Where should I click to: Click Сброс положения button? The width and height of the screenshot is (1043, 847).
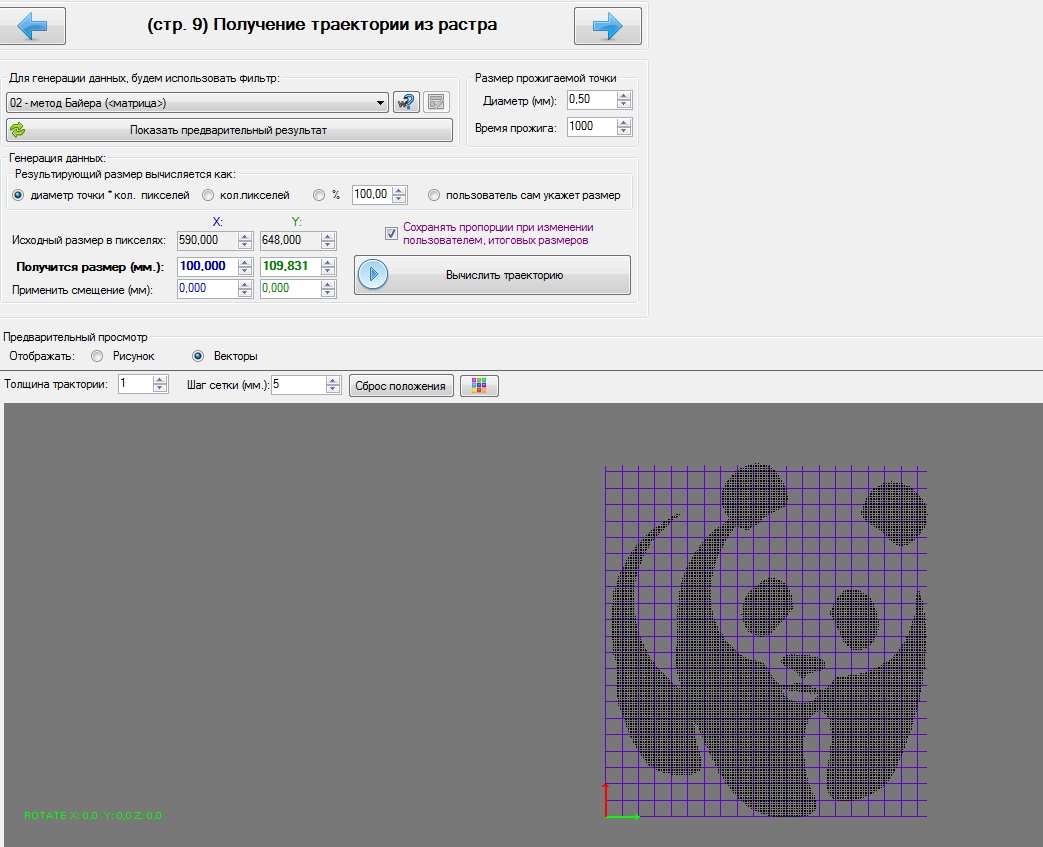[401, 386]
